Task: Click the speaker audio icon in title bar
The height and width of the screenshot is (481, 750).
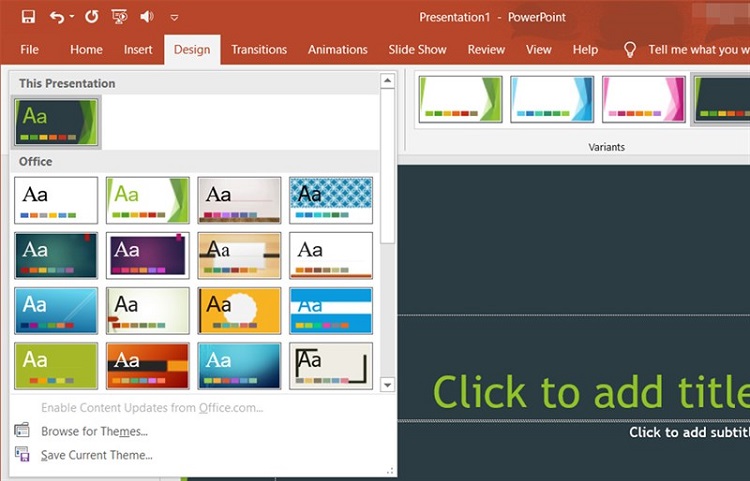Action: [x=147, y=17]
